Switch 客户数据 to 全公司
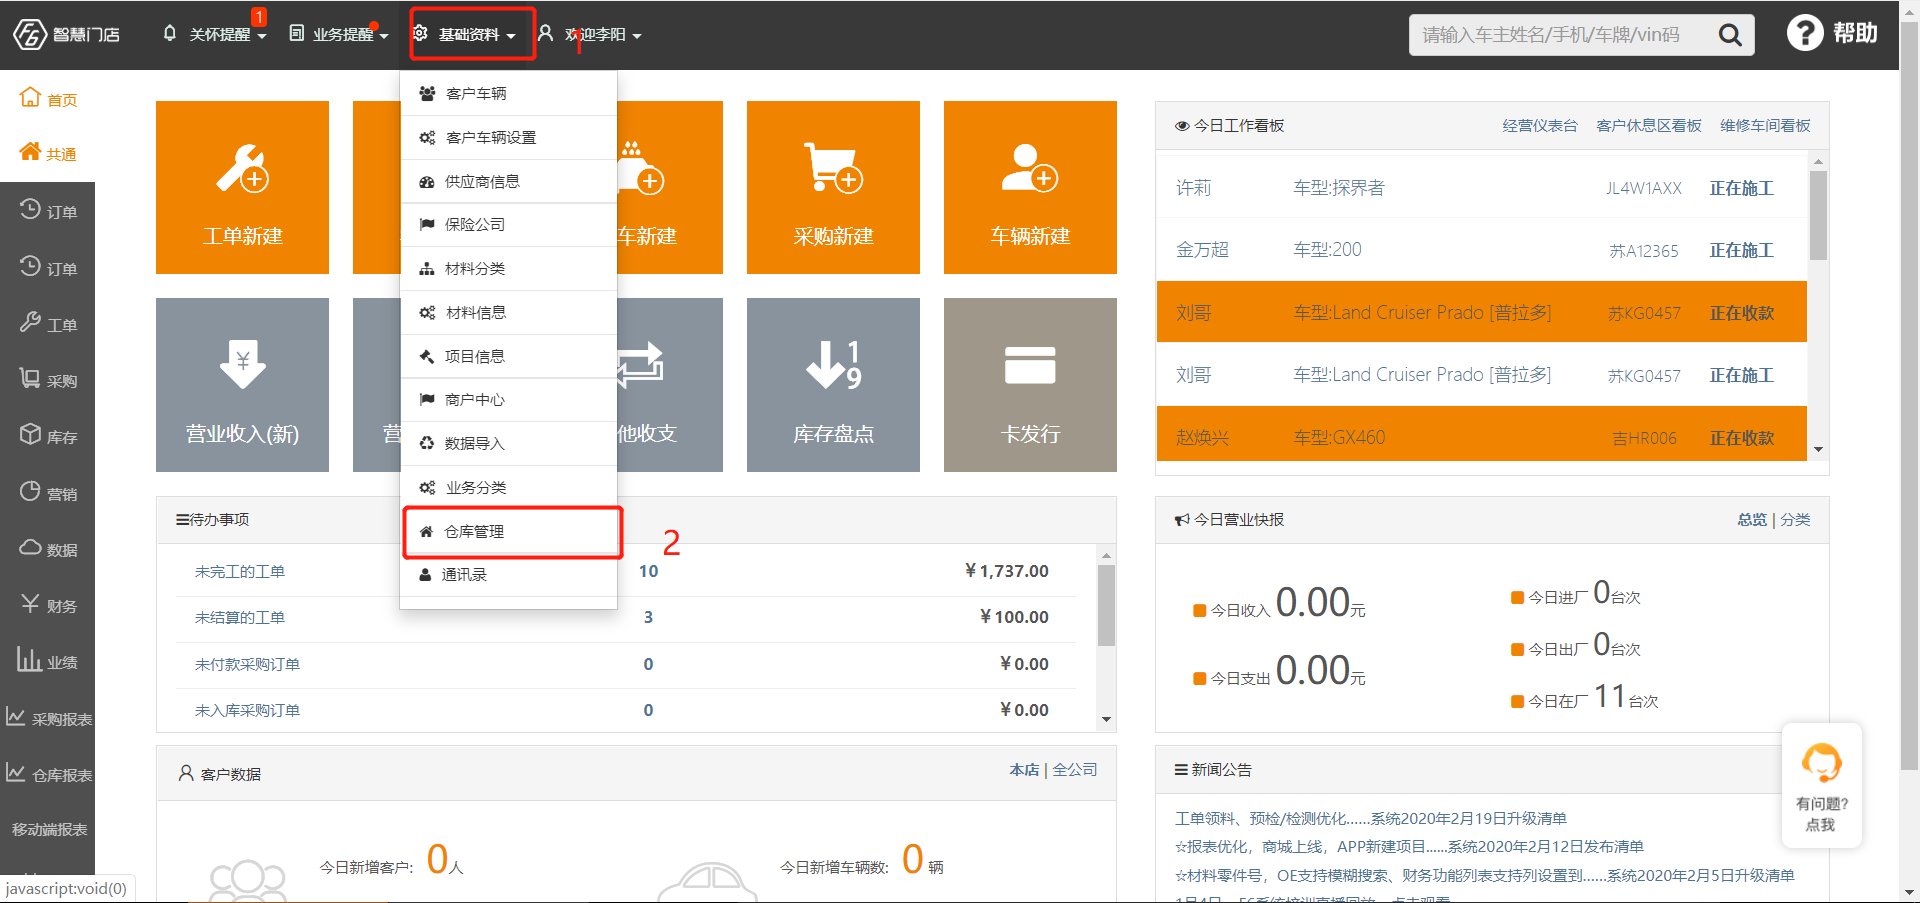The height and width of the screenshot is (903, 1920). click(x=1075, y=769)
